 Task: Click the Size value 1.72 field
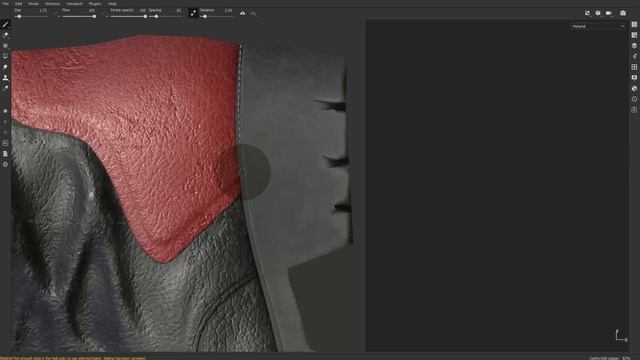point(43,10)
